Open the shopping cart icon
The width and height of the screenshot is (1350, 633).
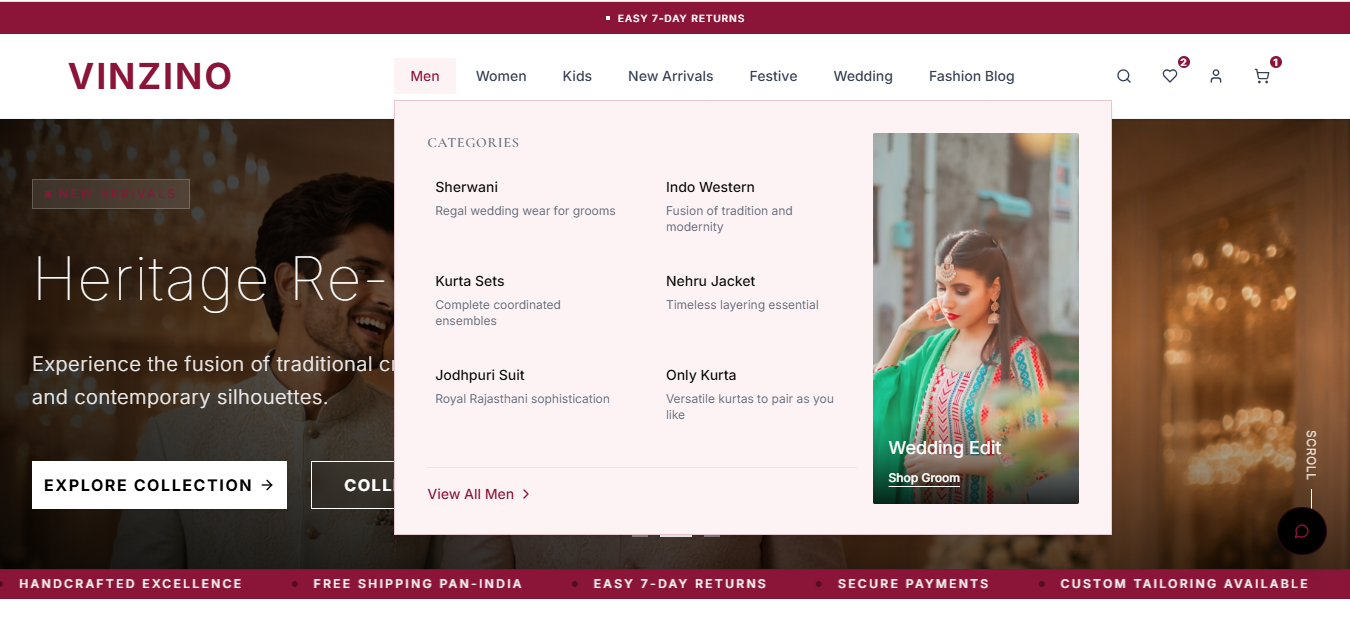(1262, 76)
